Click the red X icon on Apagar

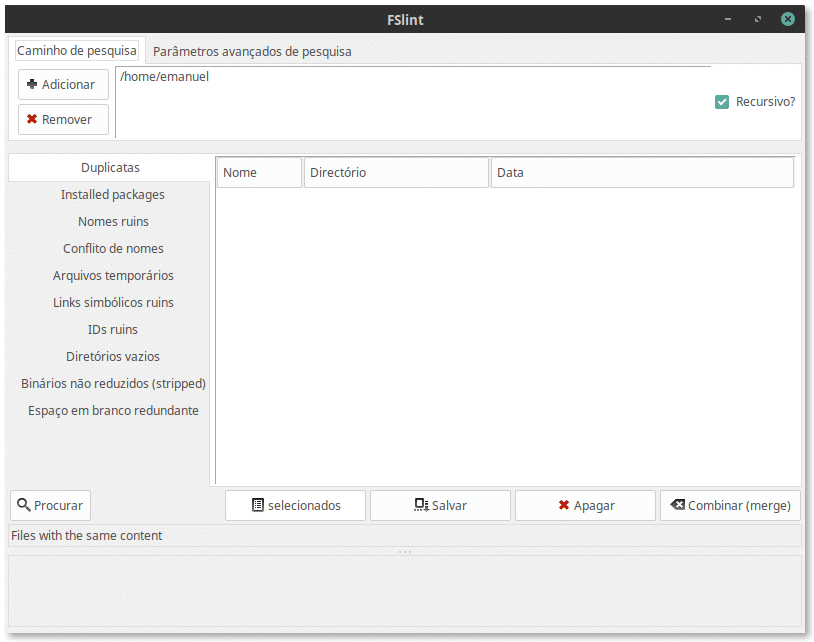click(x=564, y=505)
